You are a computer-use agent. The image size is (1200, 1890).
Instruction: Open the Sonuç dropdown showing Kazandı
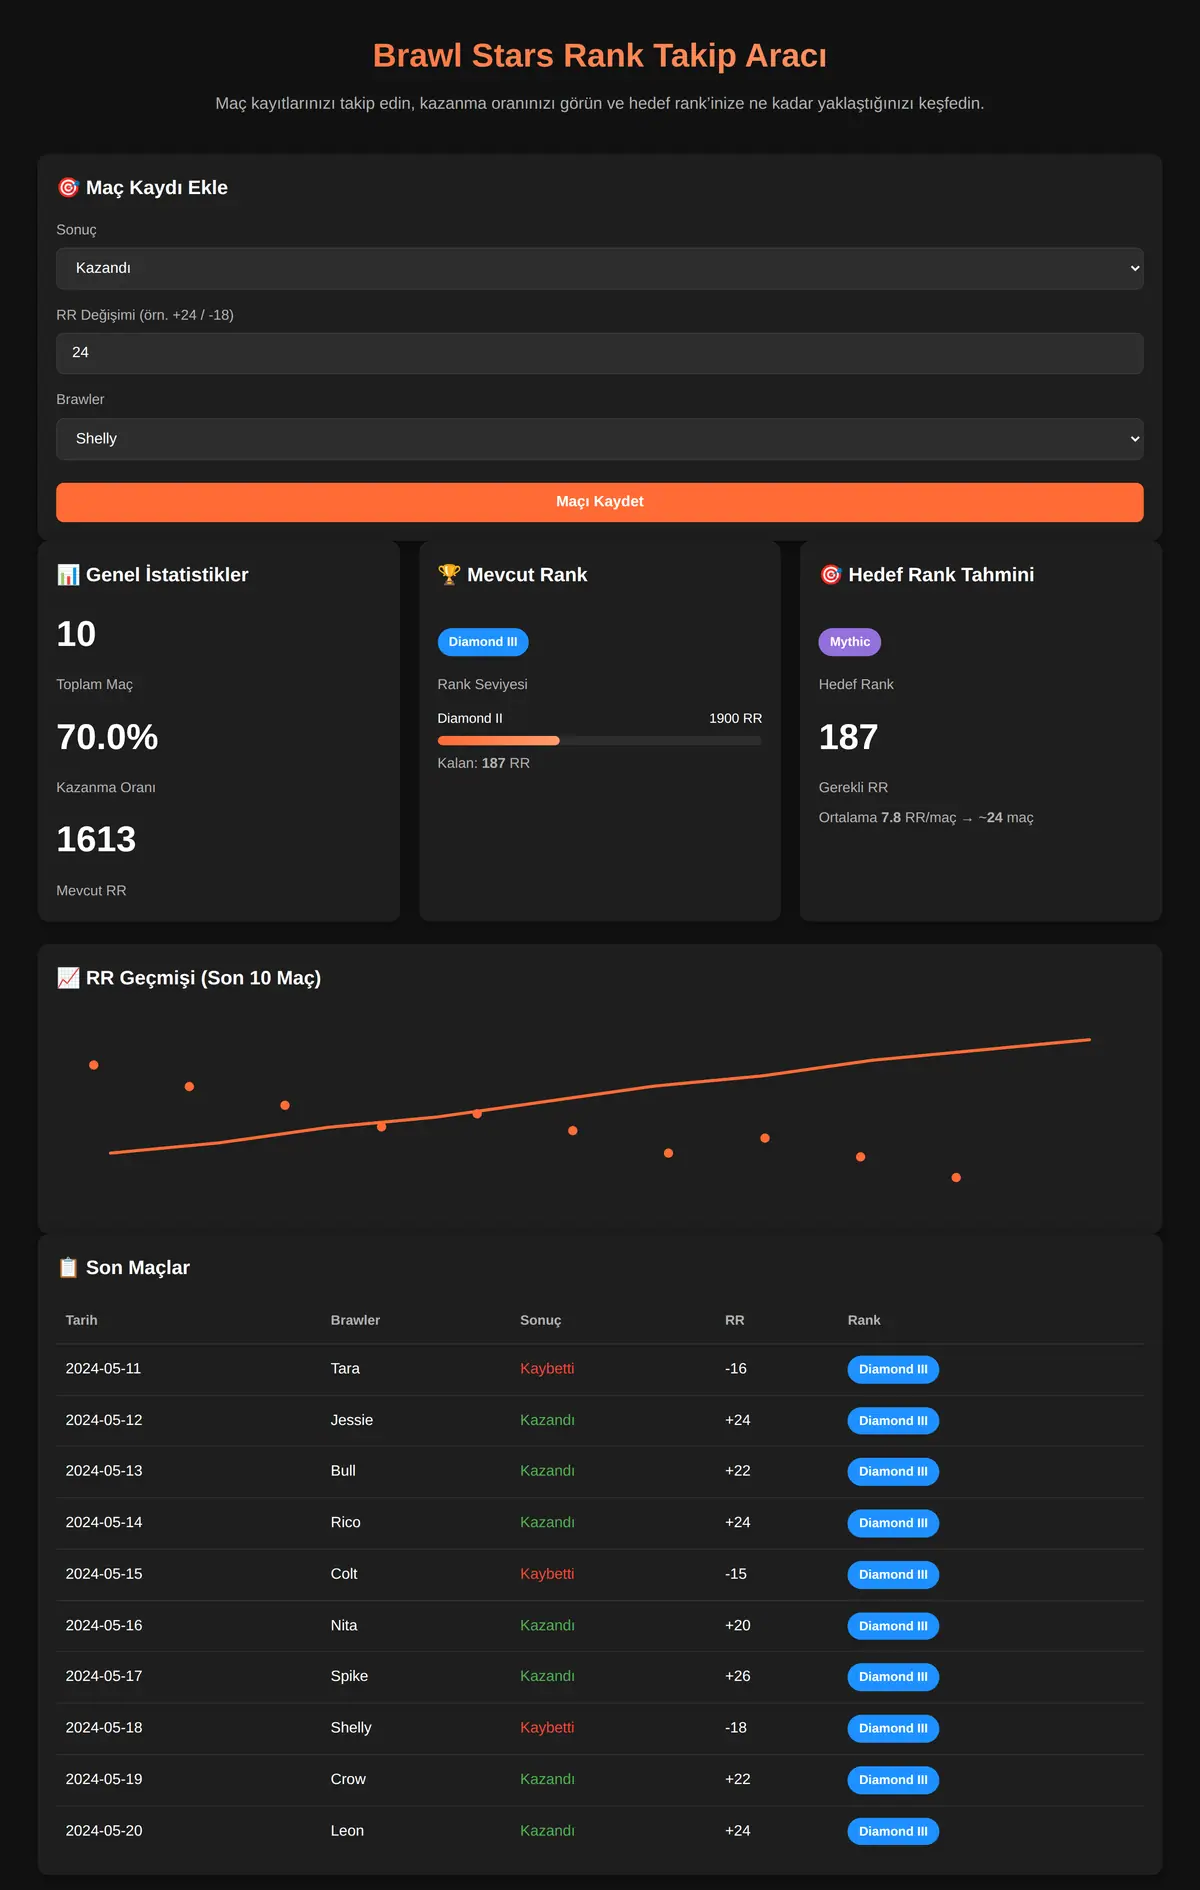coord(600,268)
